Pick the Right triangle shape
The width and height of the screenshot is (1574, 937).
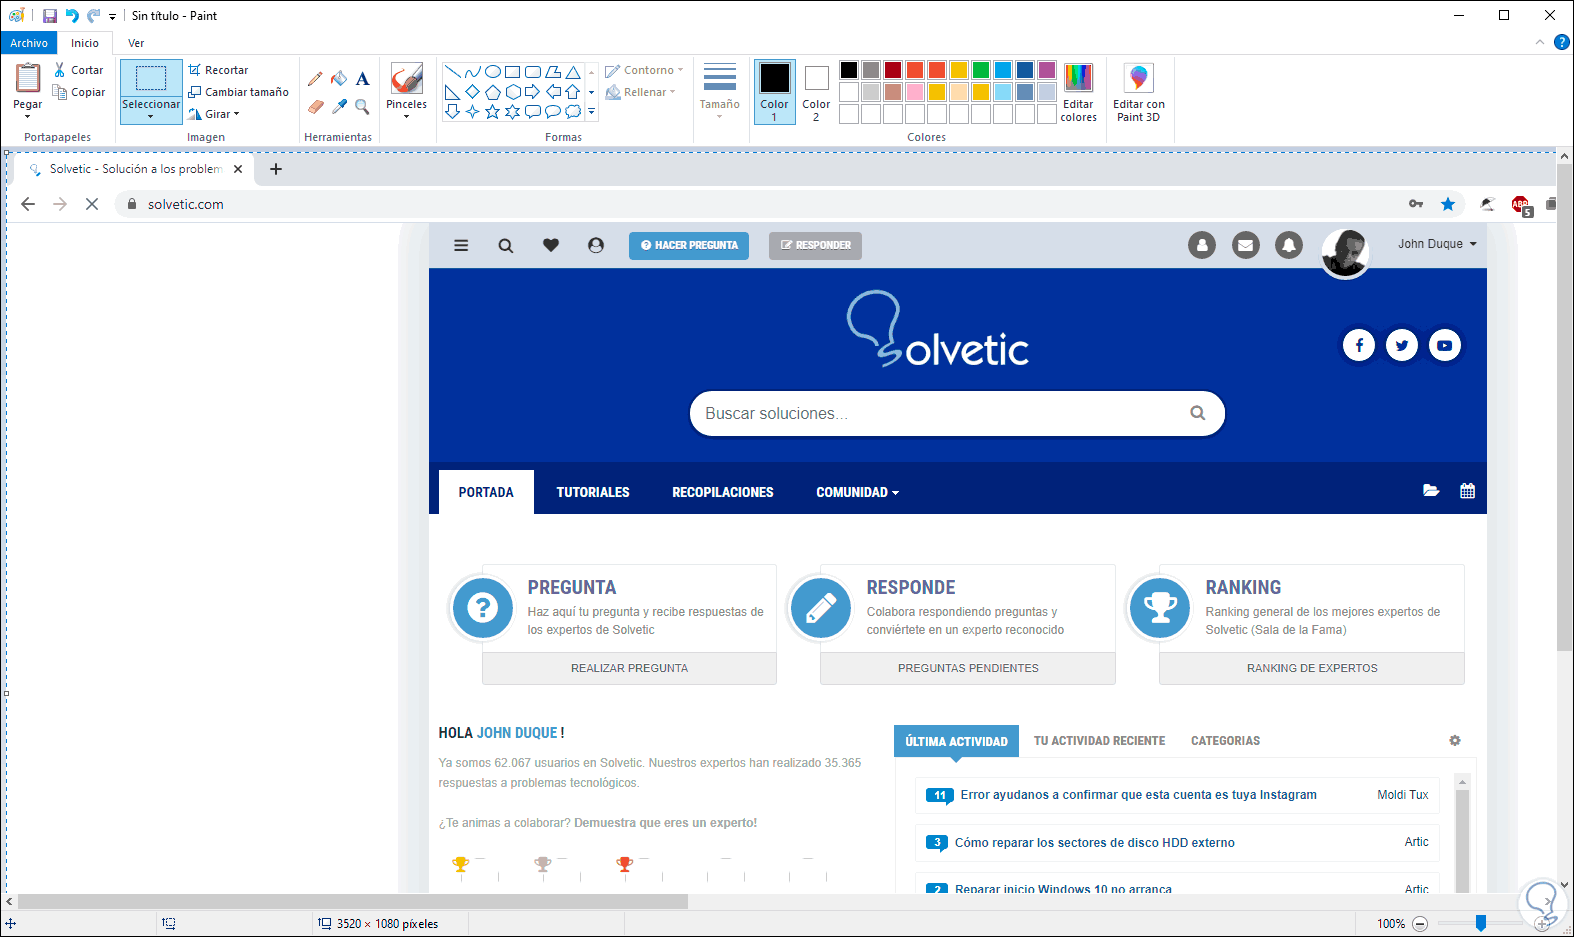click(453, 92)
